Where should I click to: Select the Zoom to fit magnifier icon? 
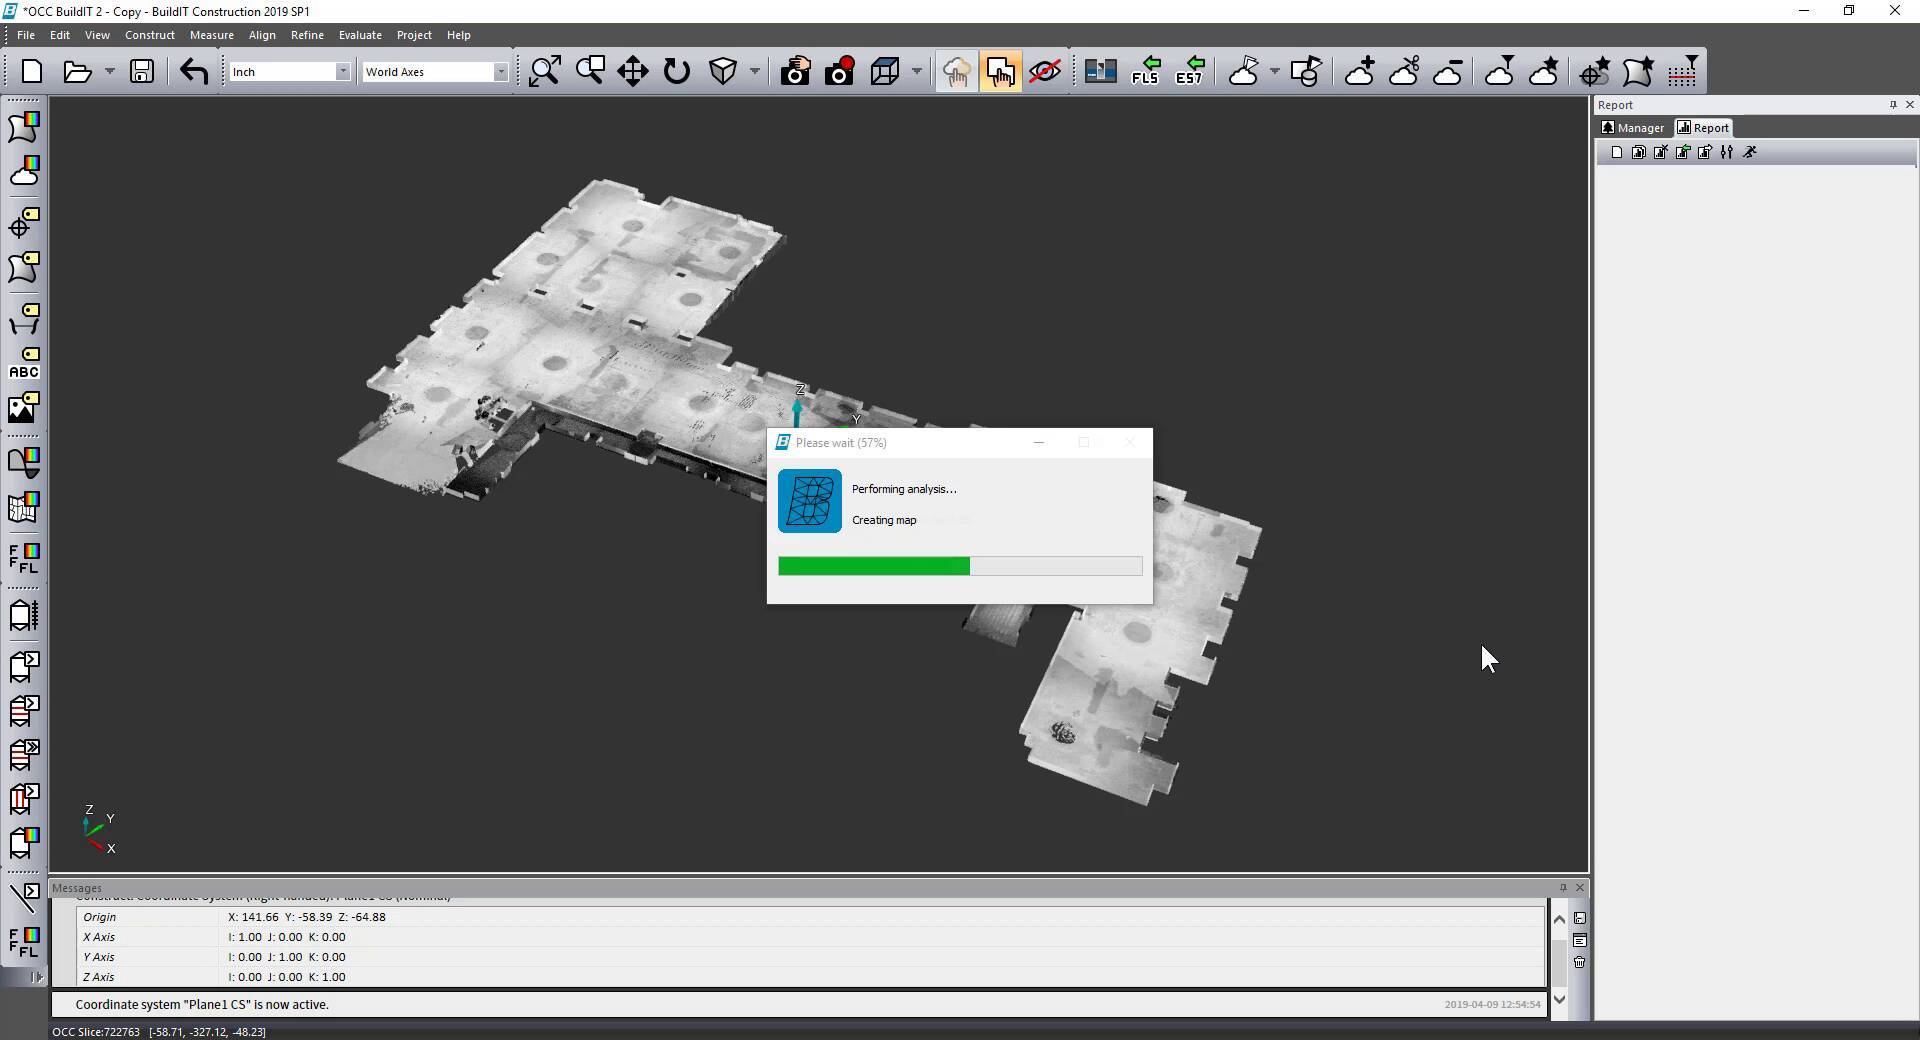545,71
